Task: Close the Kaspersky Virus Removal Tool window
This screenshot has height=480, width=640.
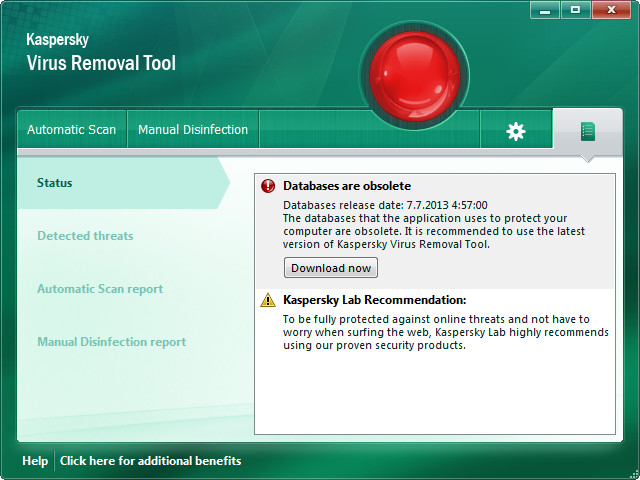Action: tap(611, 10)
